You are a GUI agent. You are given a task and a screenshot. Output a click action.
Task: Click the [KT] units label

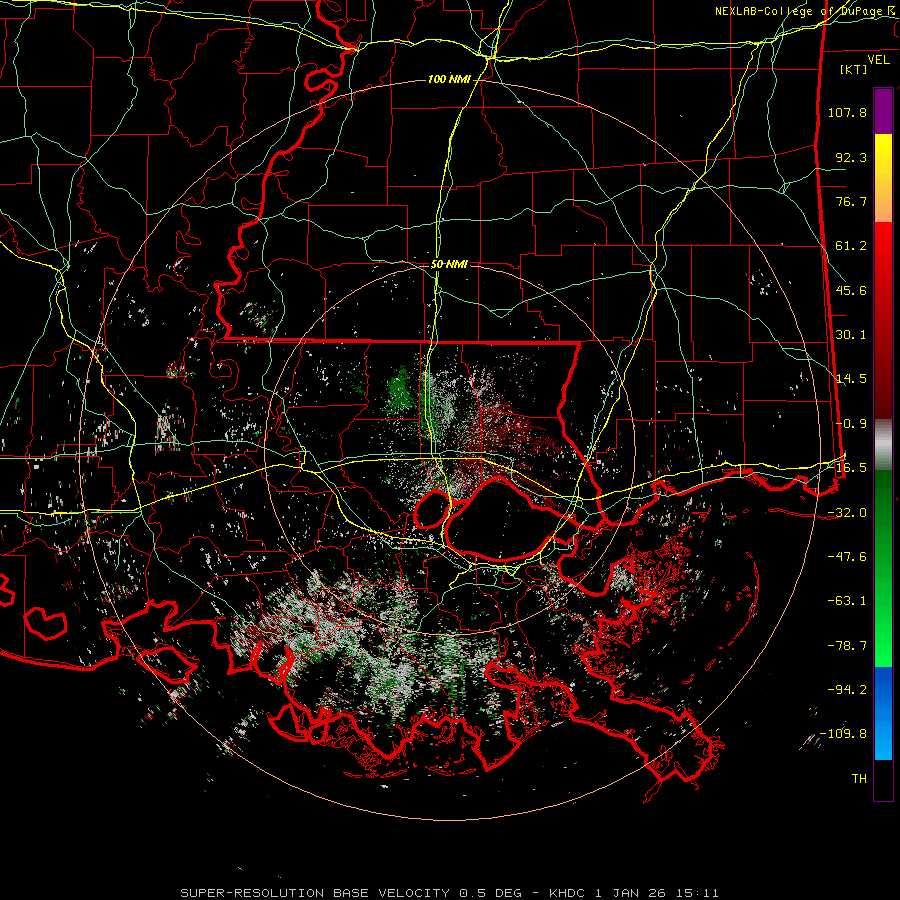click(854, 69)
